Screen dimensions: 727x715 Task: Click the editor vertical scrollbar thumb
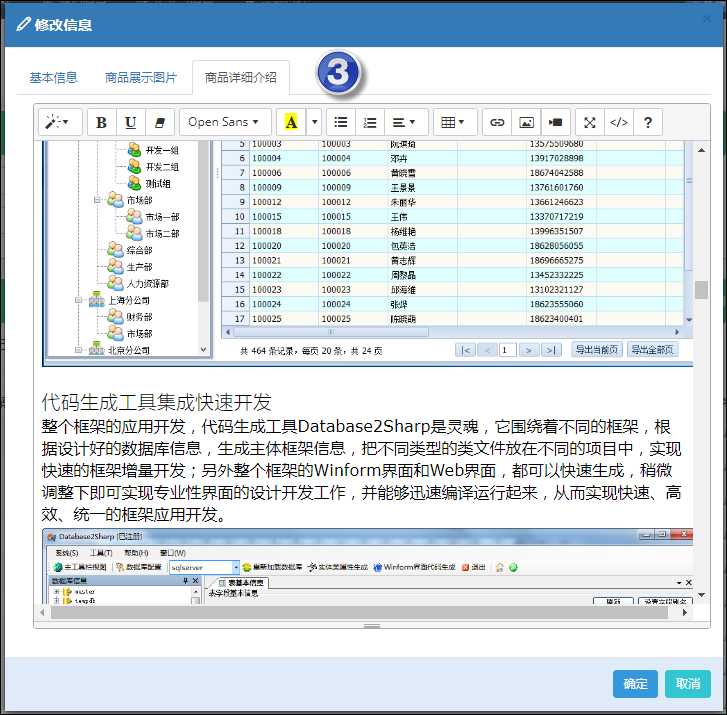pos(701,290)
